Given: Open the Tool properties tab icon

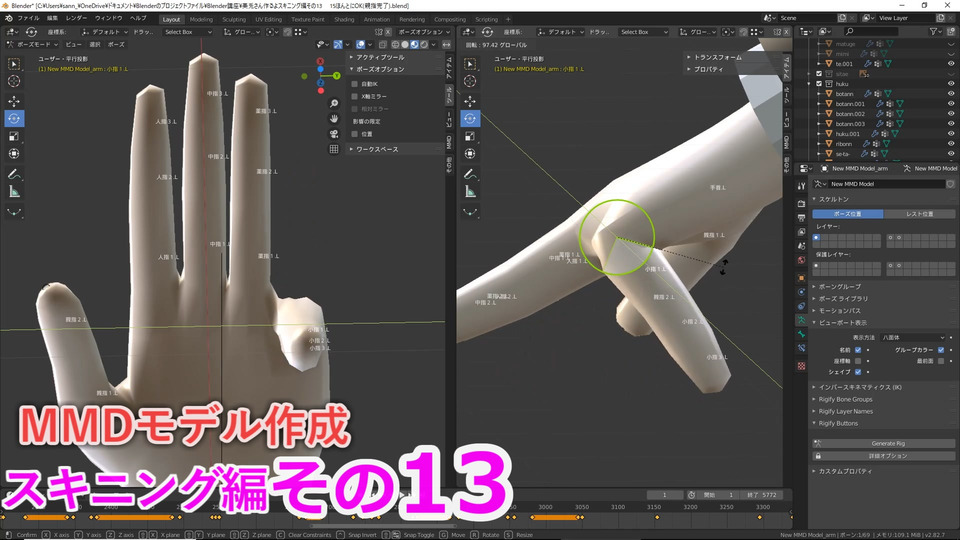Looking at the screenshot, I should (801, 186).
